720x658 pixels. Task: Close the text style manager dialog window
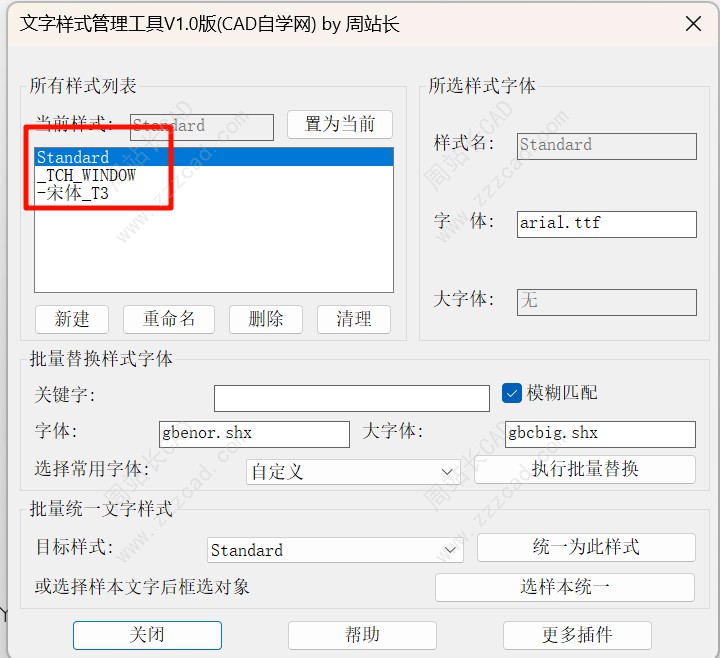690,24
